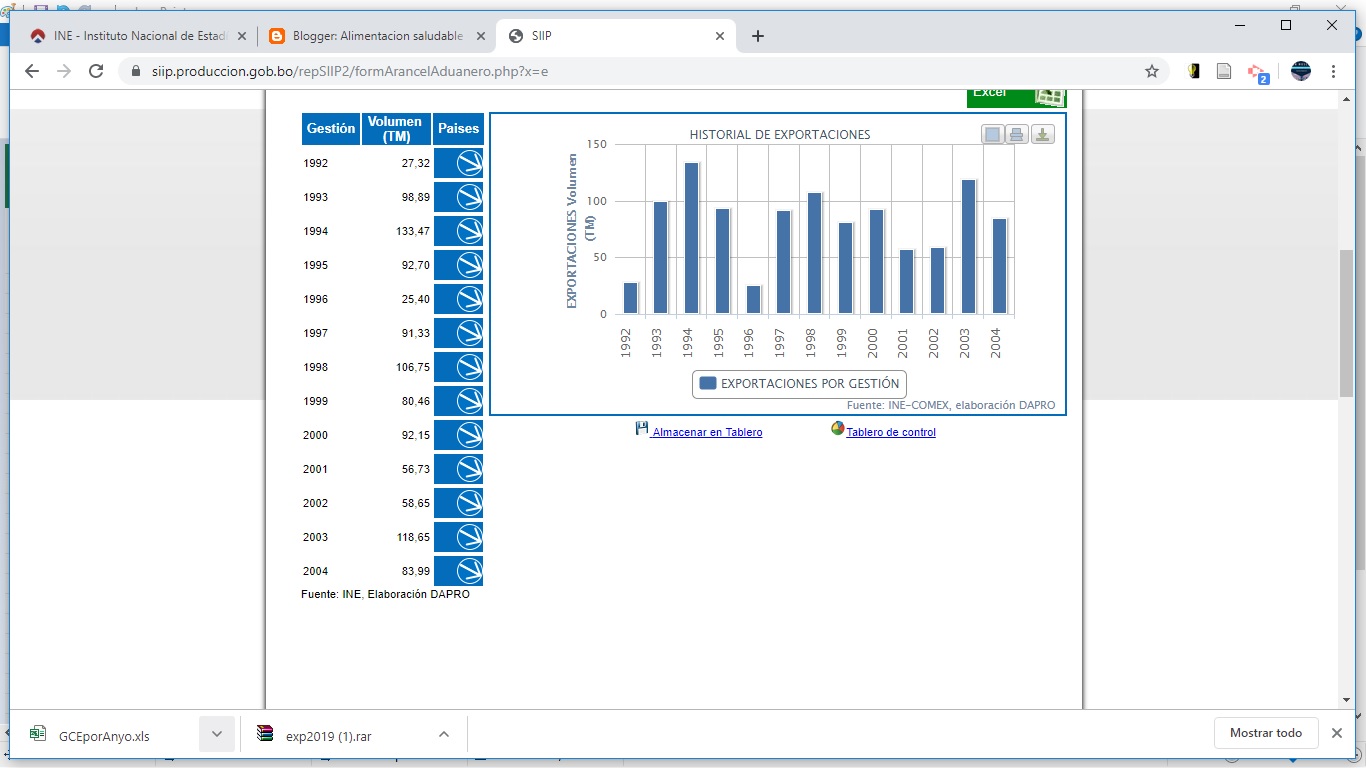Open Chrome three-dot menu
1366x768 pixels.
pyautogui.click(x=1334, y=71)
